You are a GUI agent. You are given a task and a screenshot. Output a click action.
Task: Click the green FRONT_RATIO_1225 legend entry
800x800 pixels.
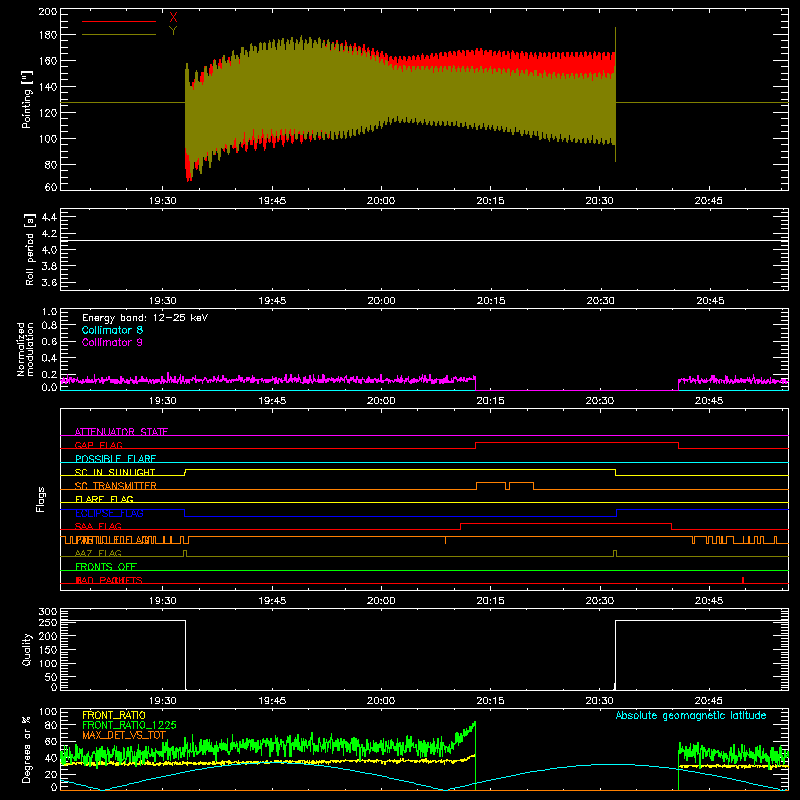click(129, 725)
